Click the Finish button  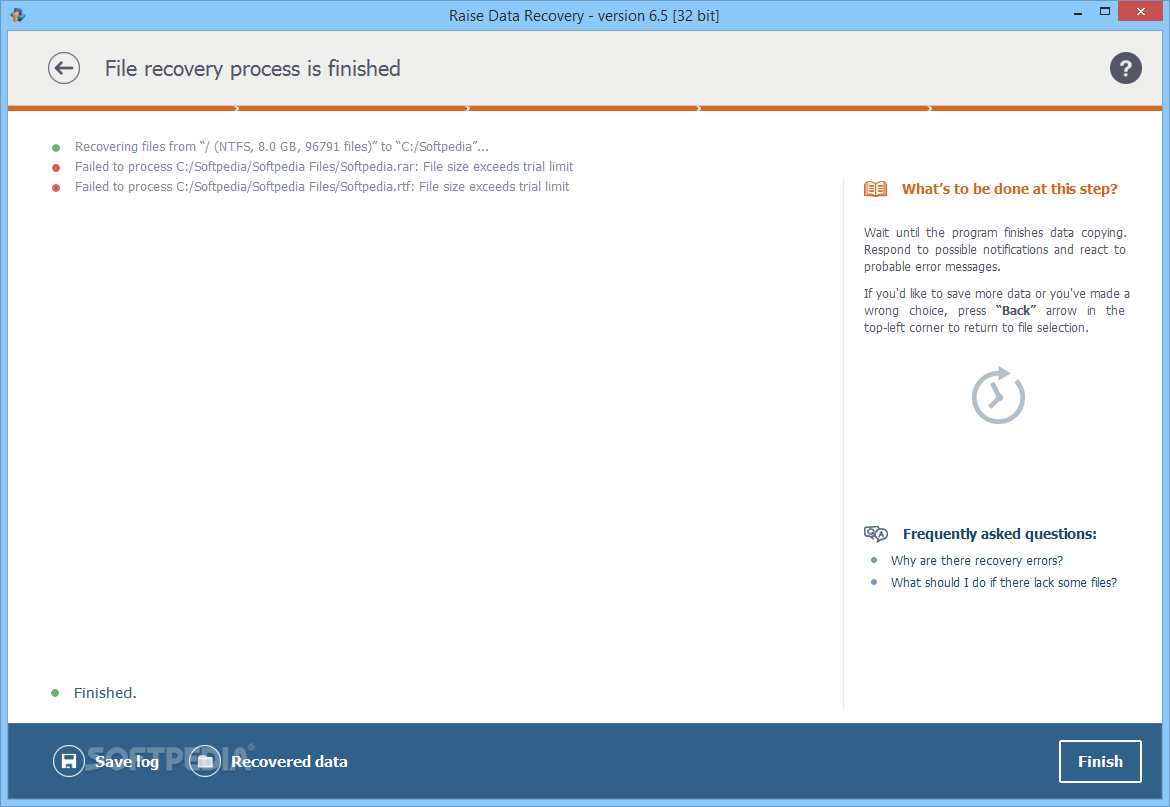point(1100,761)
